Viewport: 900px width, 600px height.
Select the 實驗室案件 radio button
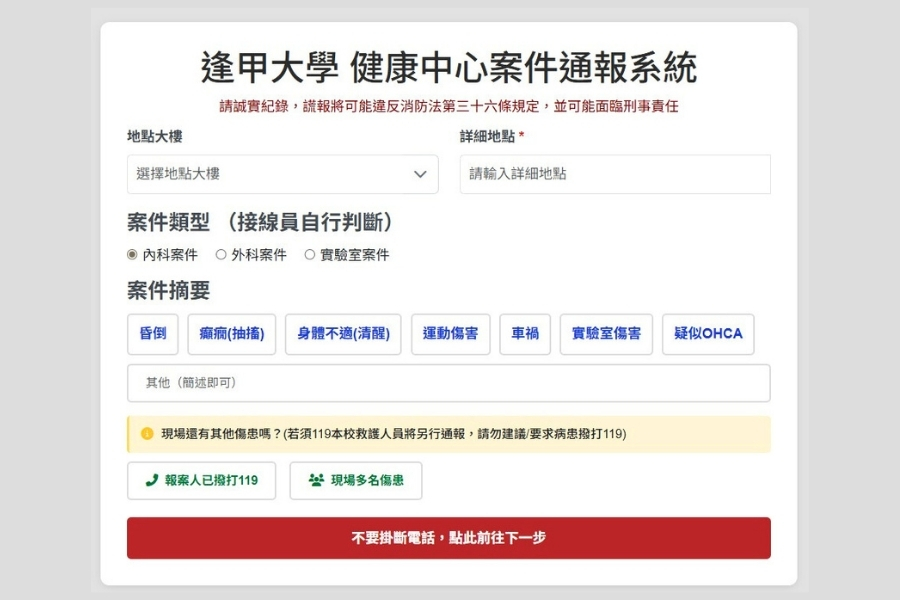[308, 255]
